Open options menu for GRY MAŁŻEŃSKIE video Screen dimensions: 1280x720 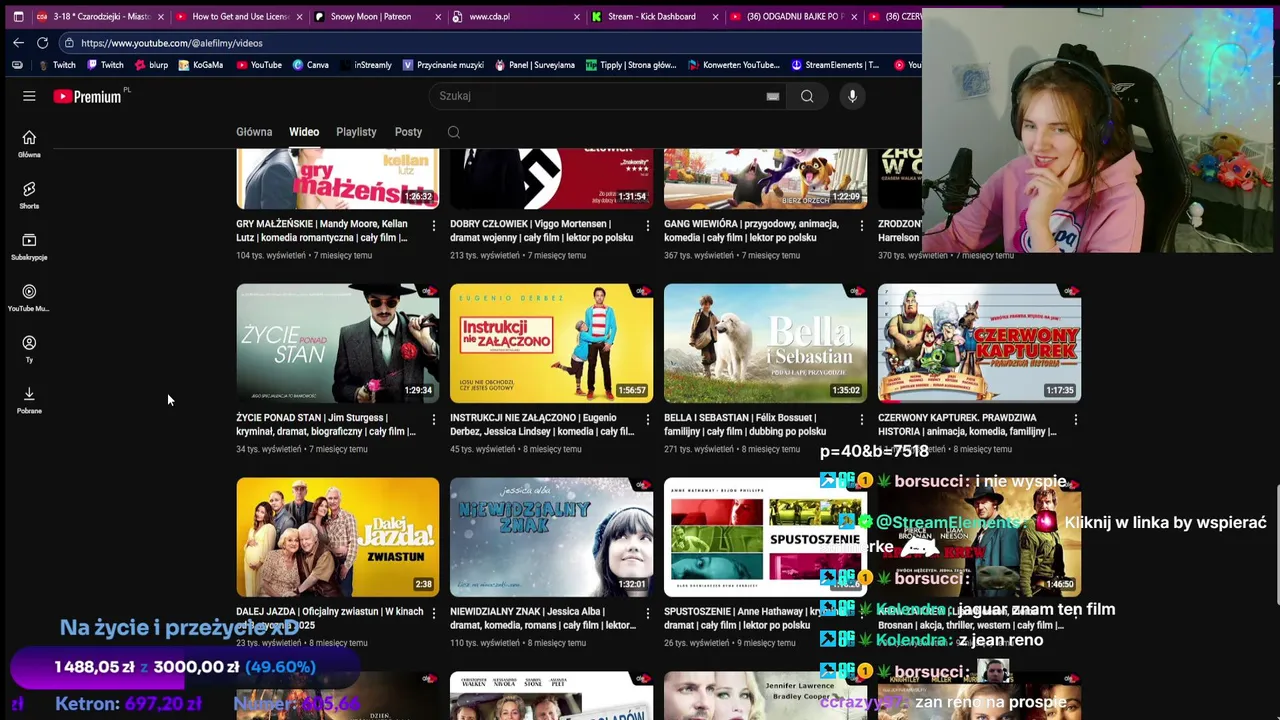(433, 226)
